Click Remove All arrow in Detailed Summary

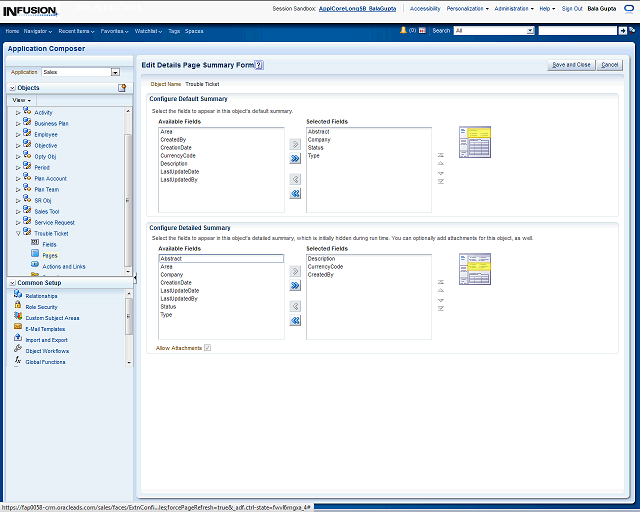295,320
